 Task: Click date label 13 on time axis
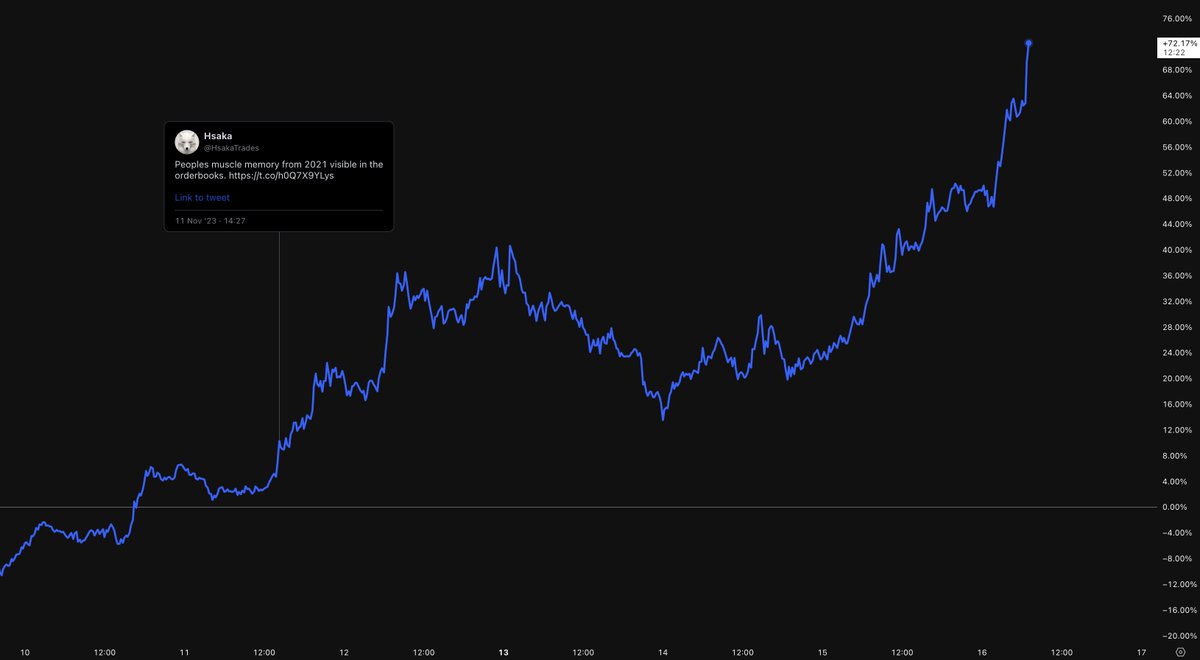point(503,653)
